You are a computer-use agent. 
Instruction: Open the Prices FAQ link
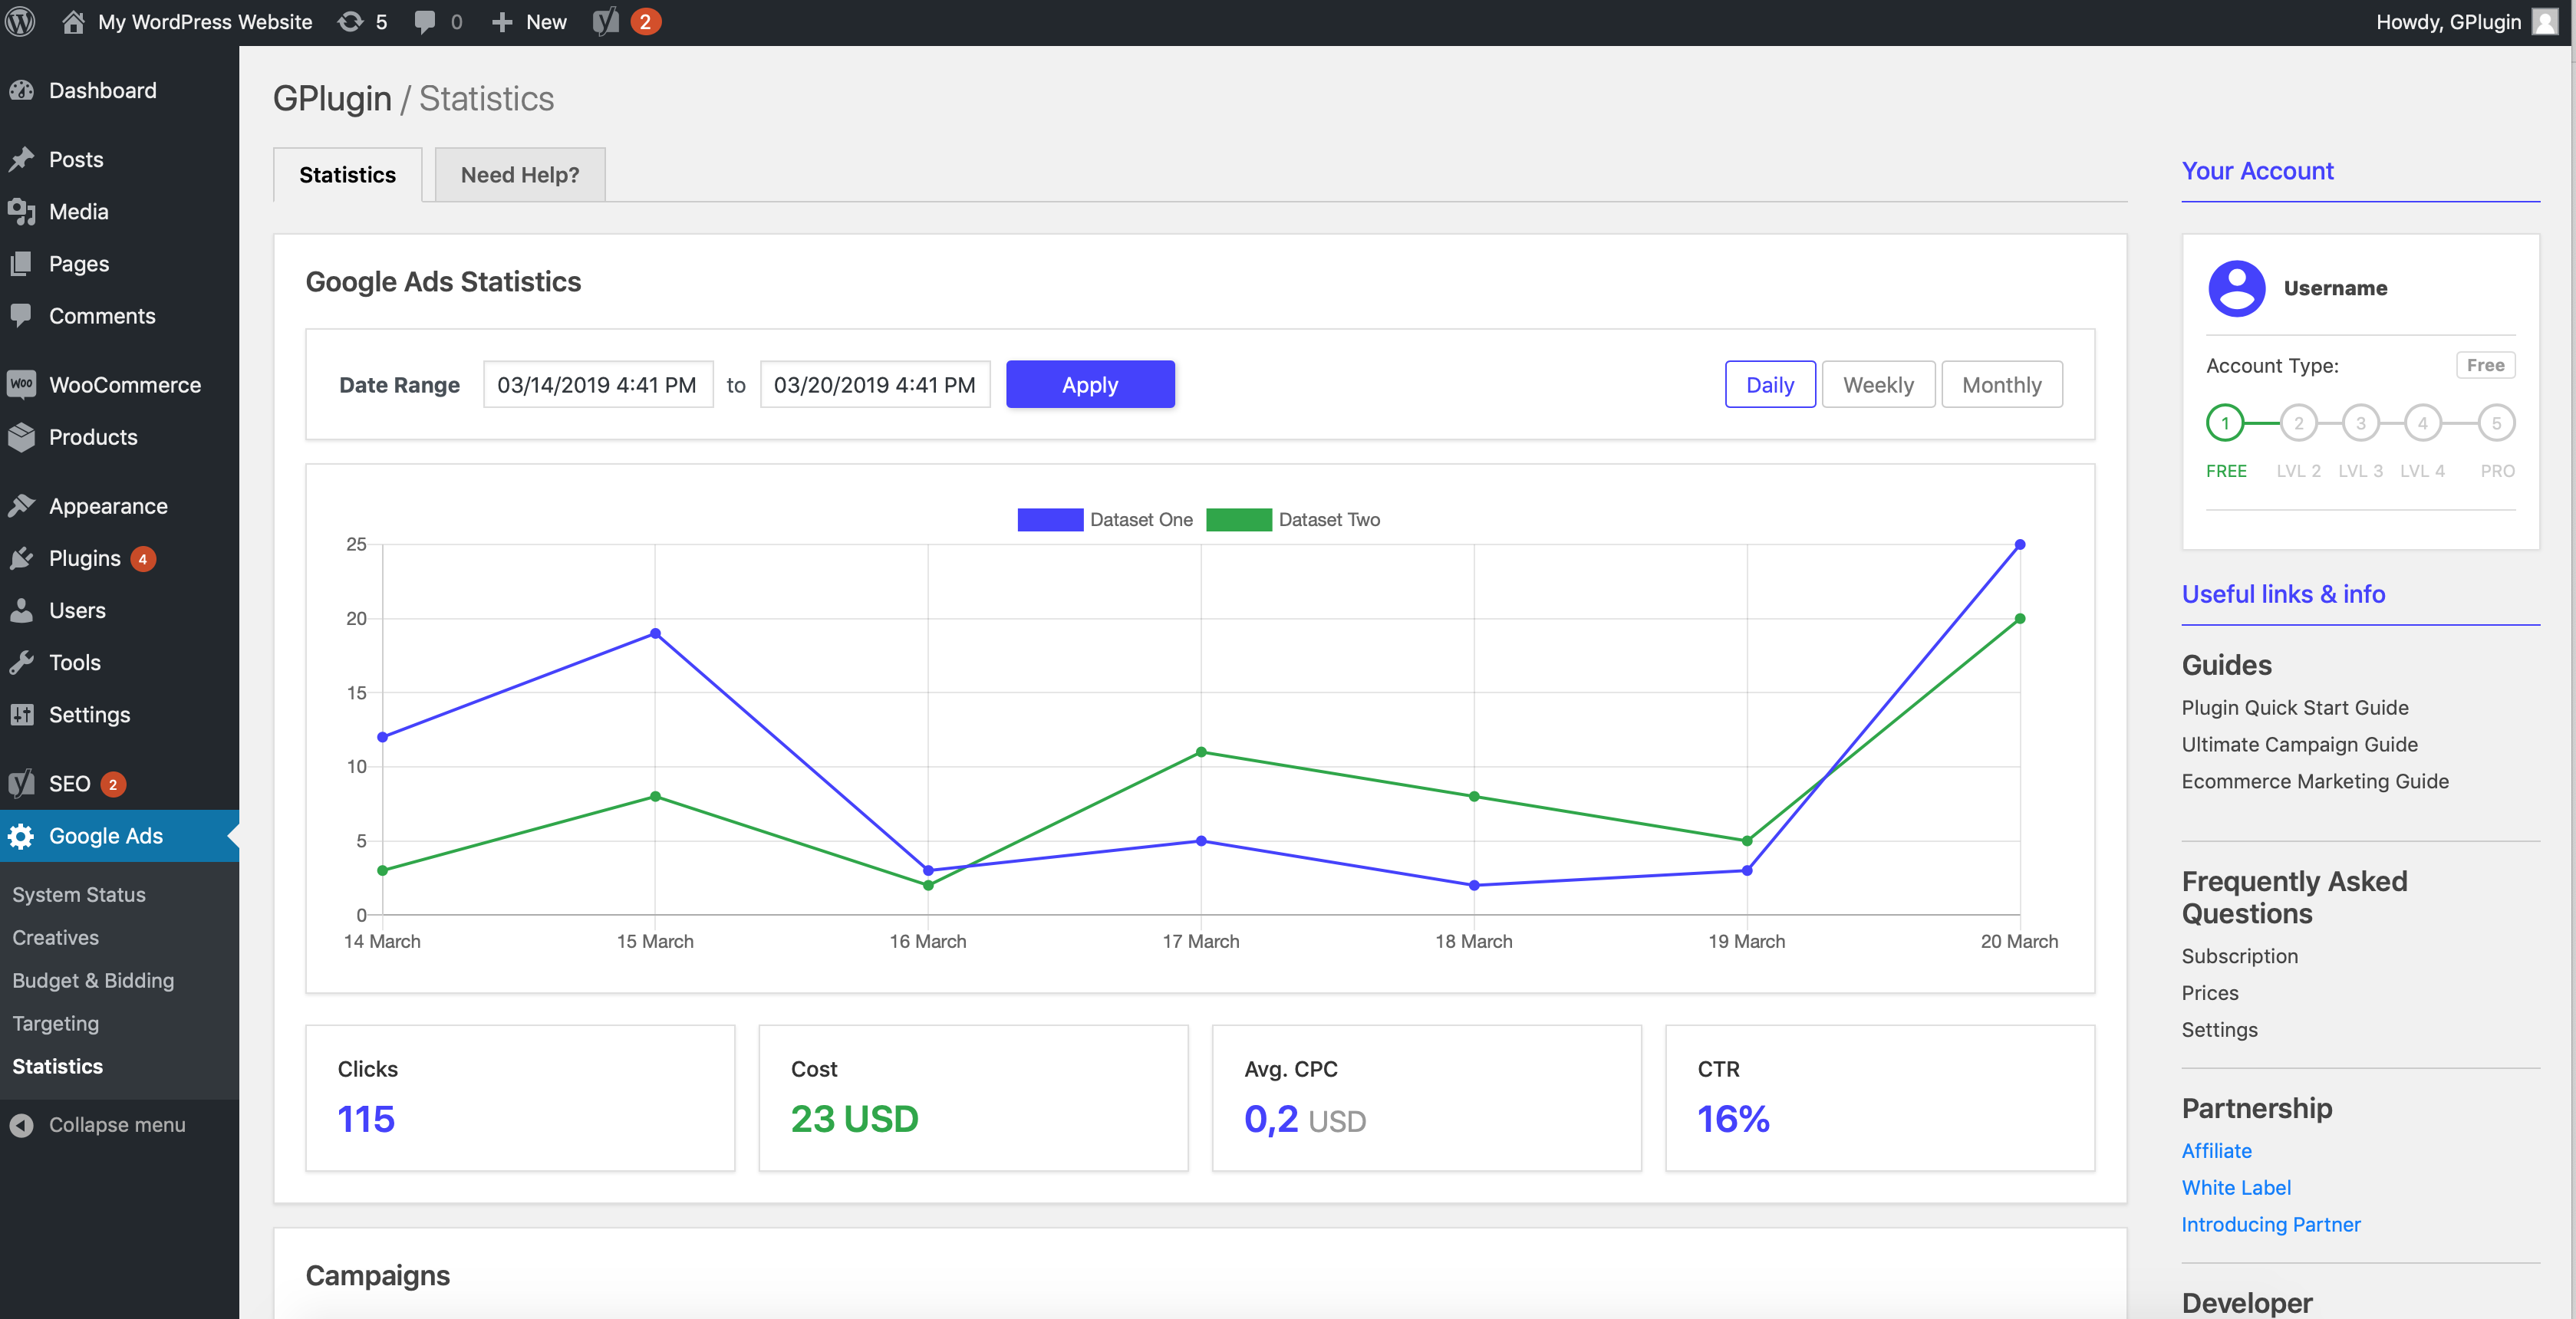2209,994
